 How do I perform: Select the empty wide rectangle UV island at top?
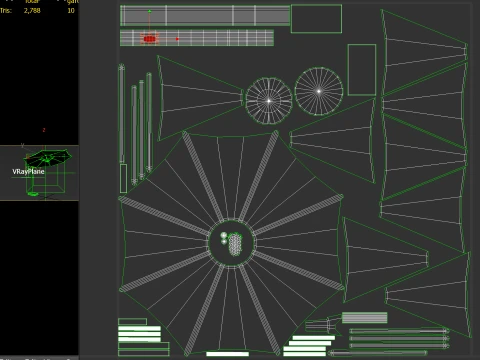[x=316, y=19]
